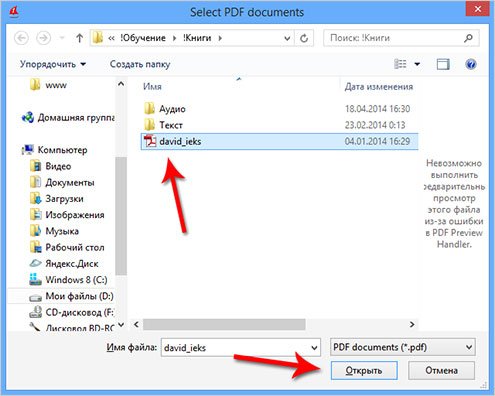Screen dimensions: 495x396
Task: Open PDF documents (*.pdf) filter dropdown
Action: coord(402,347)
